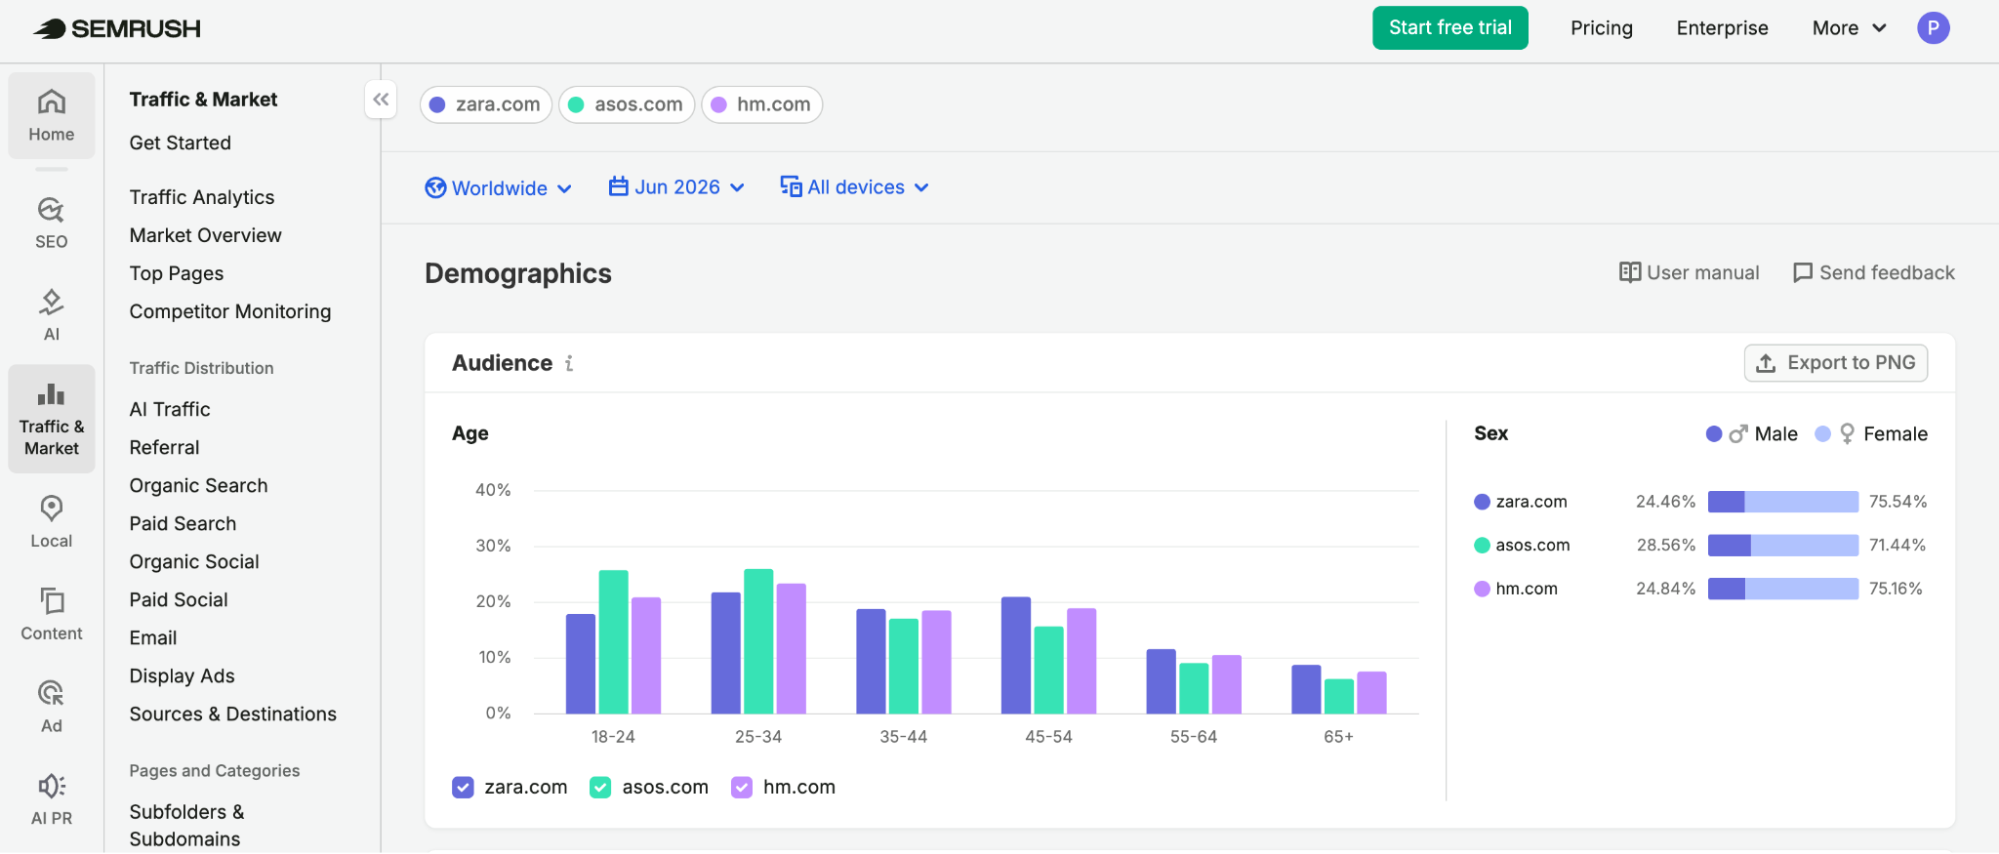Click the tallest asos.com bar in 25-34
The height and width of the screenshot is (854, 1999).
759,641
